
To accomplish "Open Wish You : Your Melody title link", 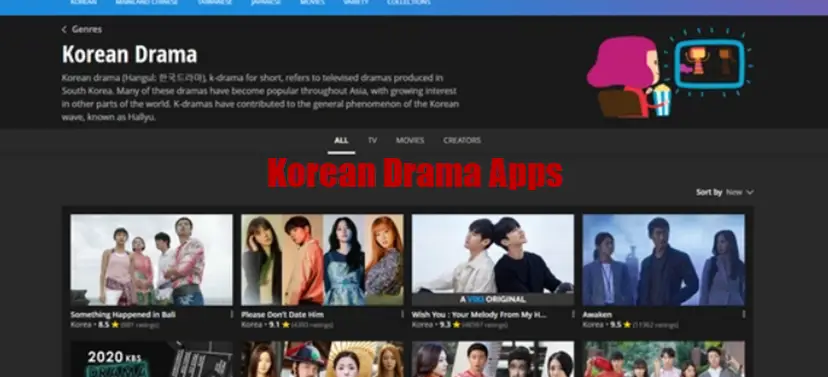I will pos(479,315).
